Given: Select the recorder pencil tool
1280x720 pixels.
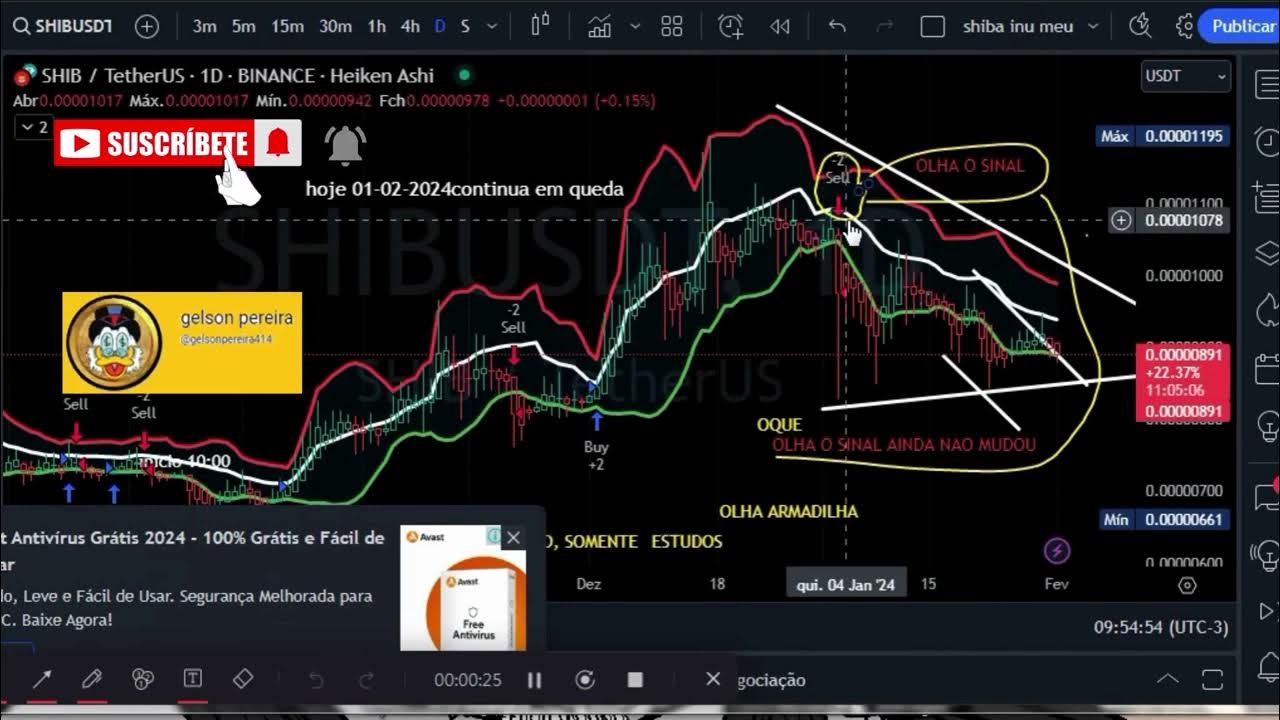Looking at the screenshot, I should tap(92, 680).
